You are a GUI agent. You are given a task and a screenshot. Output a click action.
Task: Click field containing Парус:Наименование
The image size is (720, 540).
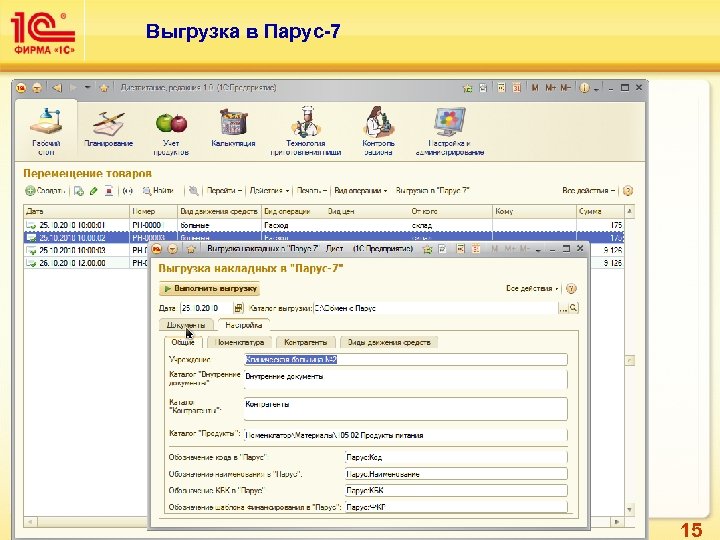456,474
